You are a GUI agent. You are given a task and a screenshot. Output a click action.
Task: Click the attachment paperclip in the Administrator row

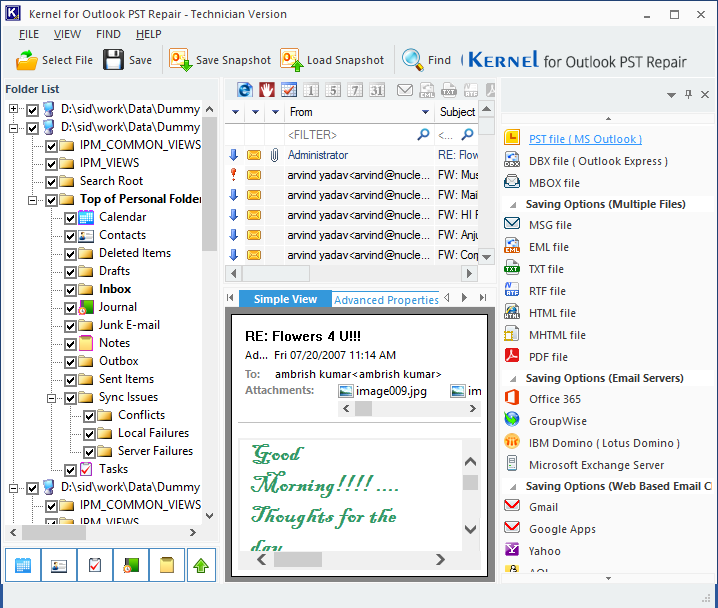(274, 155)
